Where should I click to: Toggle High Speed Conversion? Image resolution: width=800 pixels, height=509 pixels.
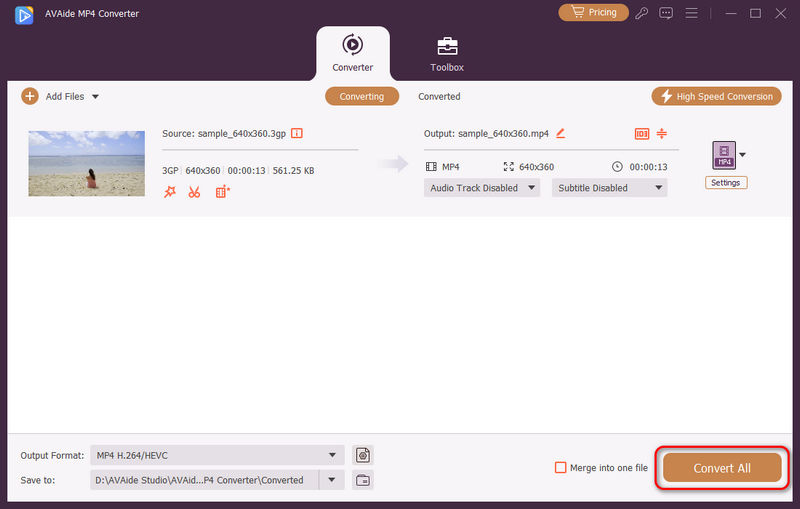coord(716,96)
